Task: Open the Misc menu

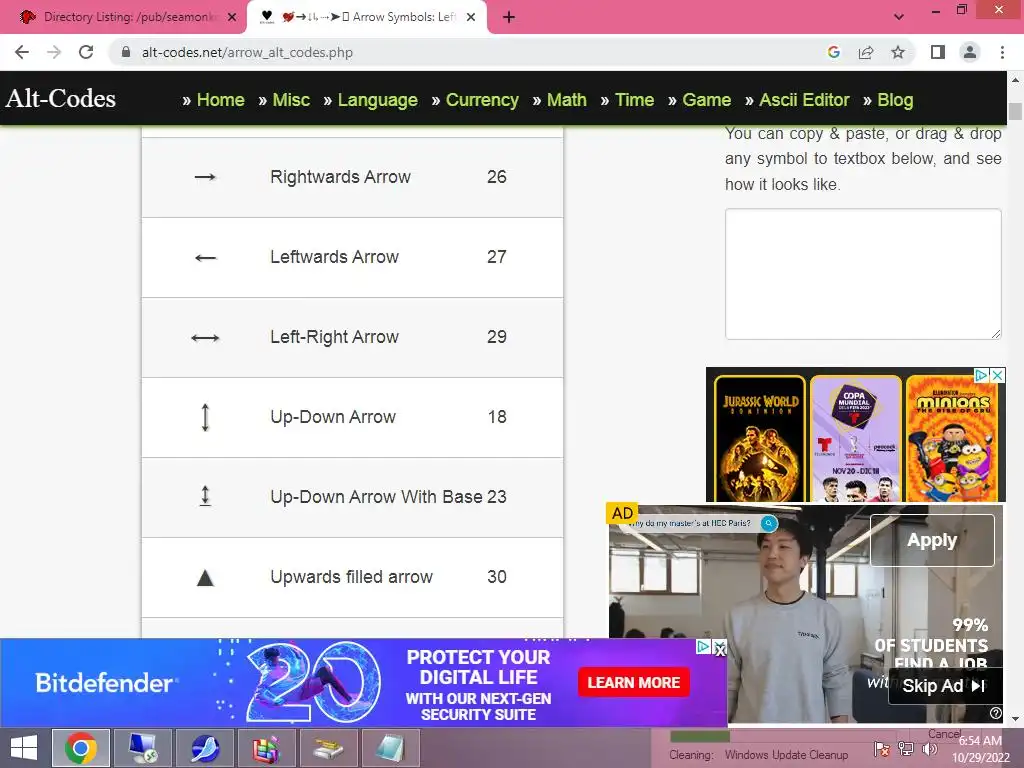Action: [x=291, y=100]
